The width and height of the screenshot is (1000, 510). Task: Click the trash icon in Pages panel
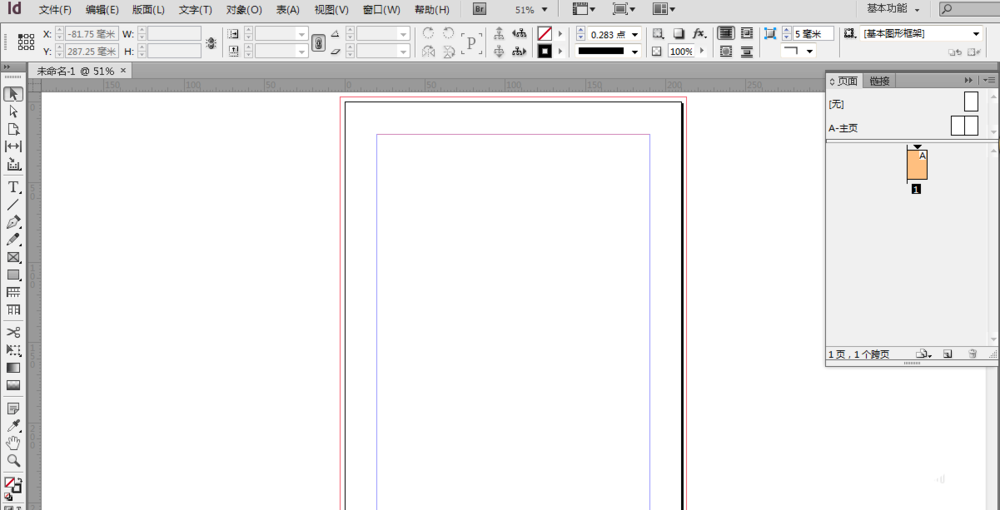coord(972,354)
